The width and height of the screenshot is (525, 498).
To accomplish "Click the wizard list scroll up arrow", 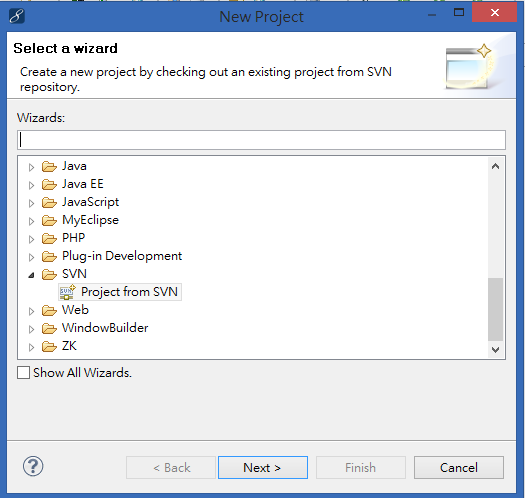I will click(496, 166).
